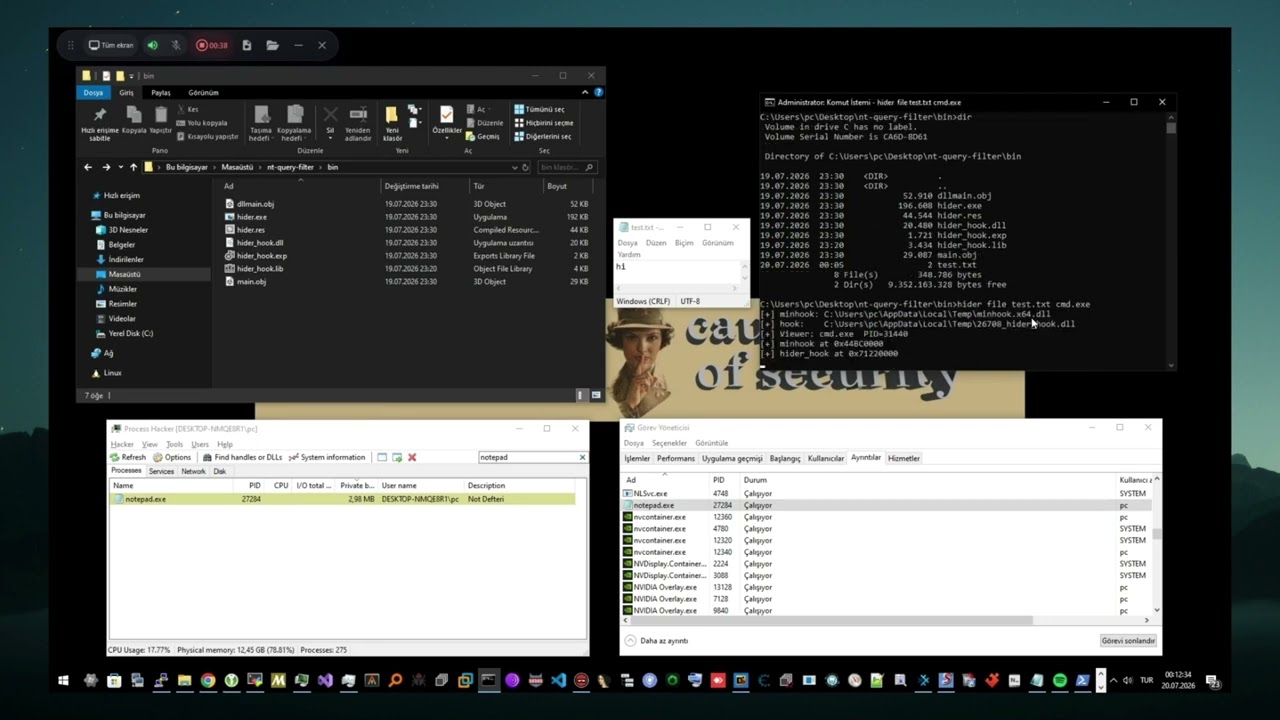The width and height of the screenshot is (1280, 720).
Task: Click the 'bin klasör' search field
Action: pyautogui.click(x=566, y=167)
